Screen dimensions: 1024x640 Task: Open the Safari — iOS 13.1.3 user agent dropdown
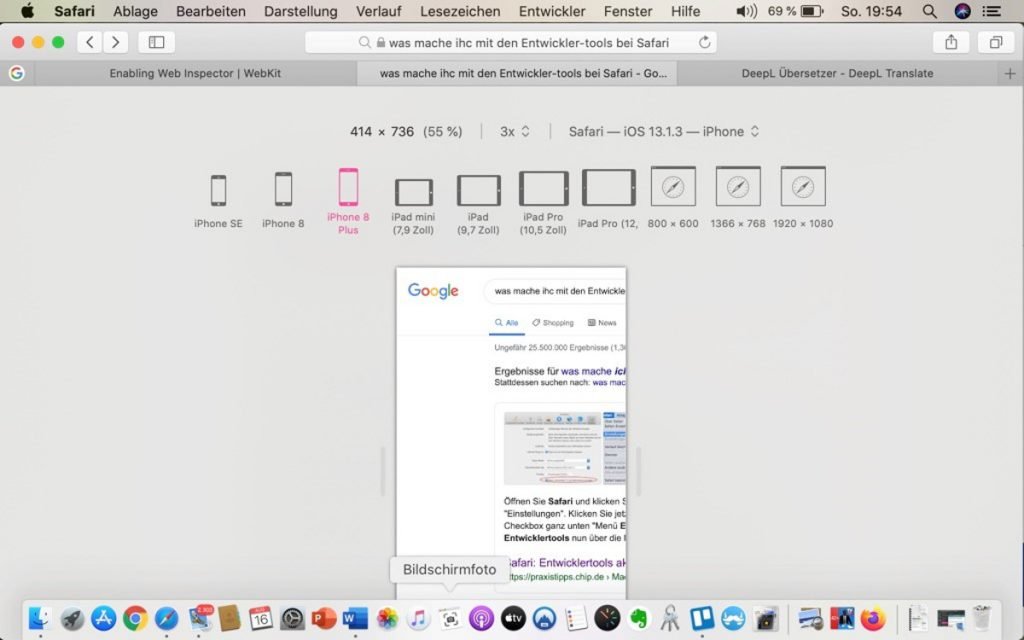[x=664, y=131]
